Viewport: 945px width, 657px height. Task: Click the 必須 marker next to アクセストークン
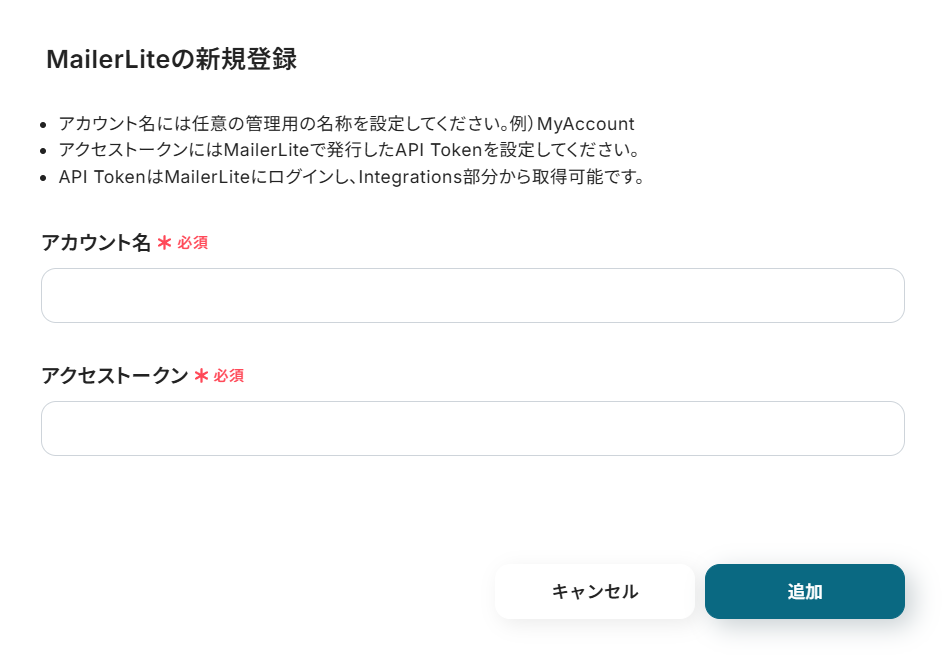[x=229, y=376]
